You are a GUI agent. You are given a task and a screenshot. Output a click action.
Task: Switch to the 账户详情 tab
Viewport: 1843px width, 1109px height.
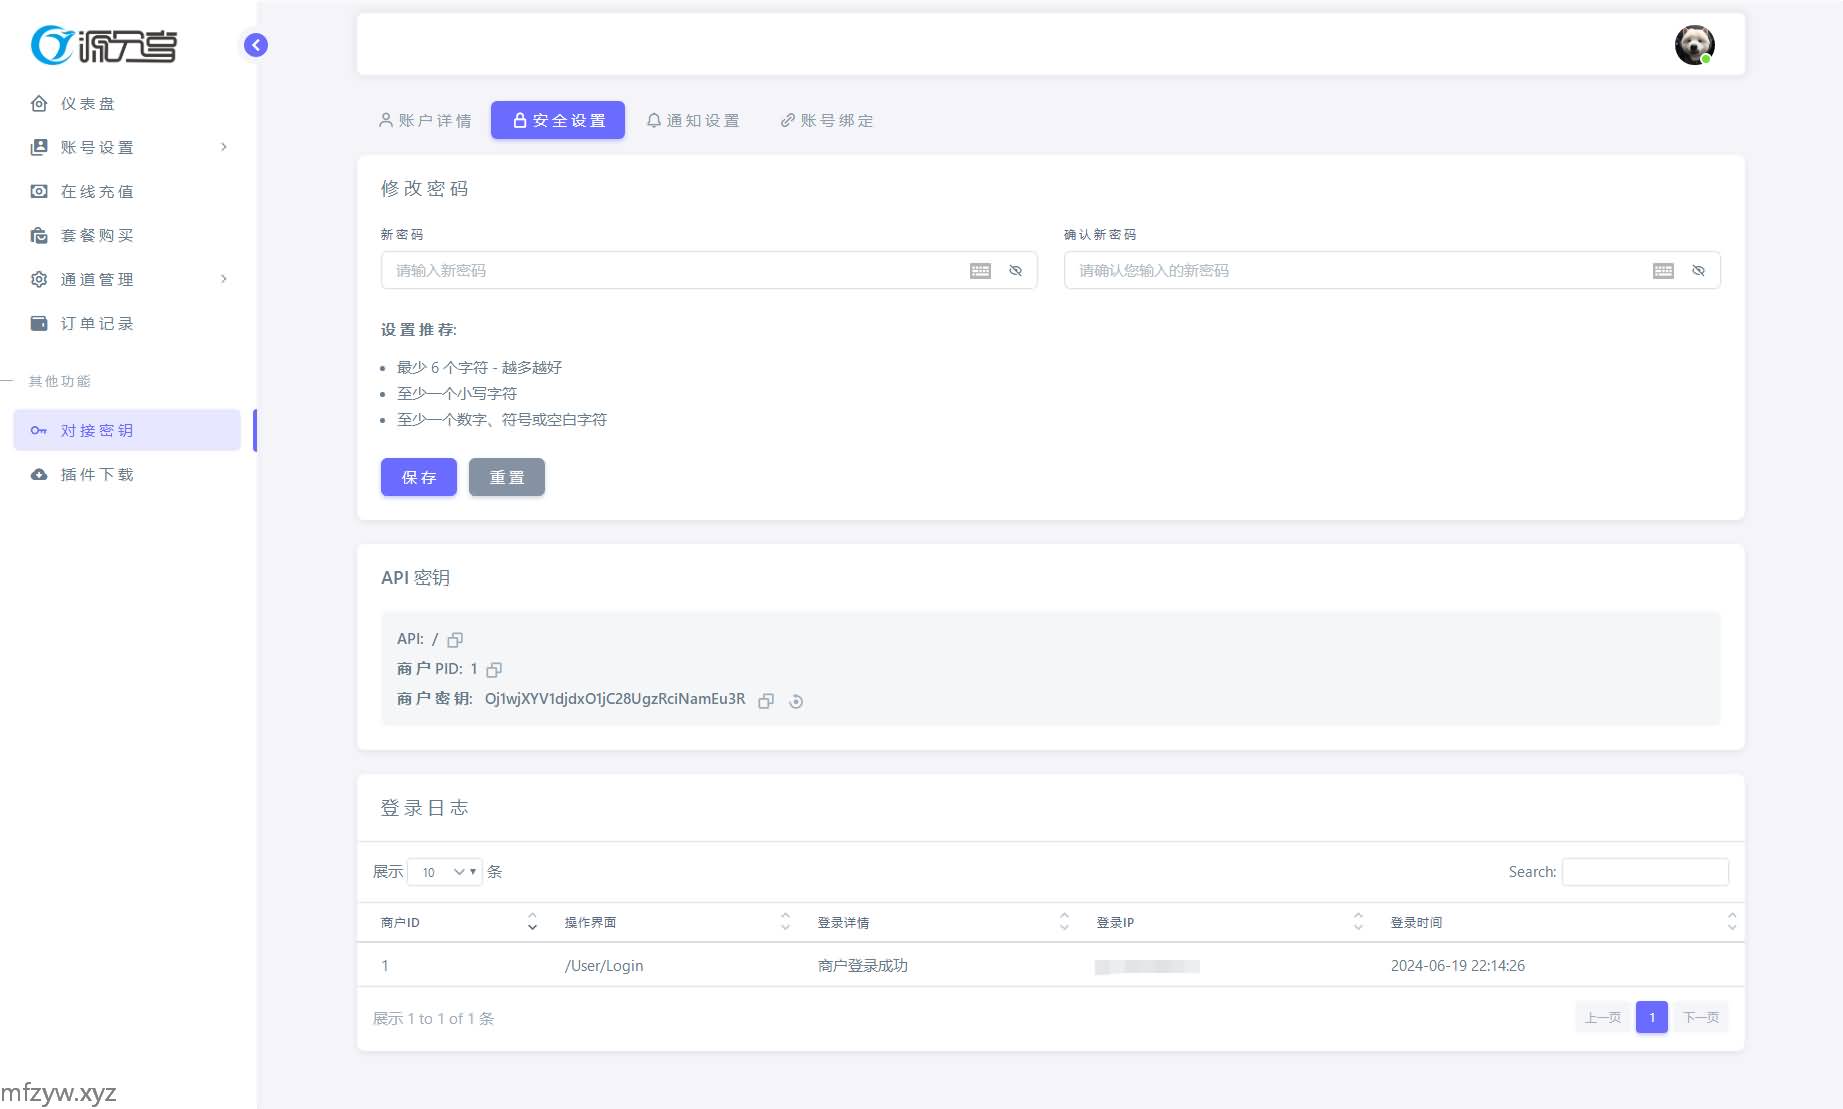tap(425, 120)
